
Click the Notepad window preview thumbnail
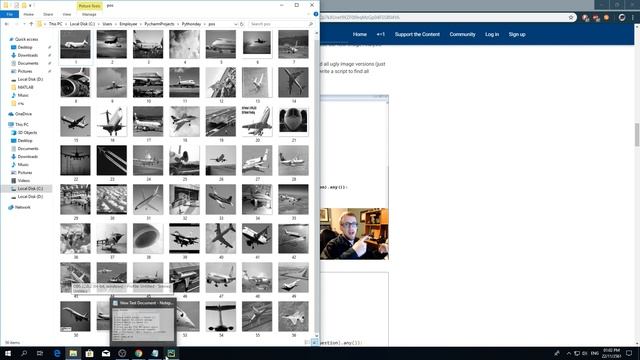[143, 322]
